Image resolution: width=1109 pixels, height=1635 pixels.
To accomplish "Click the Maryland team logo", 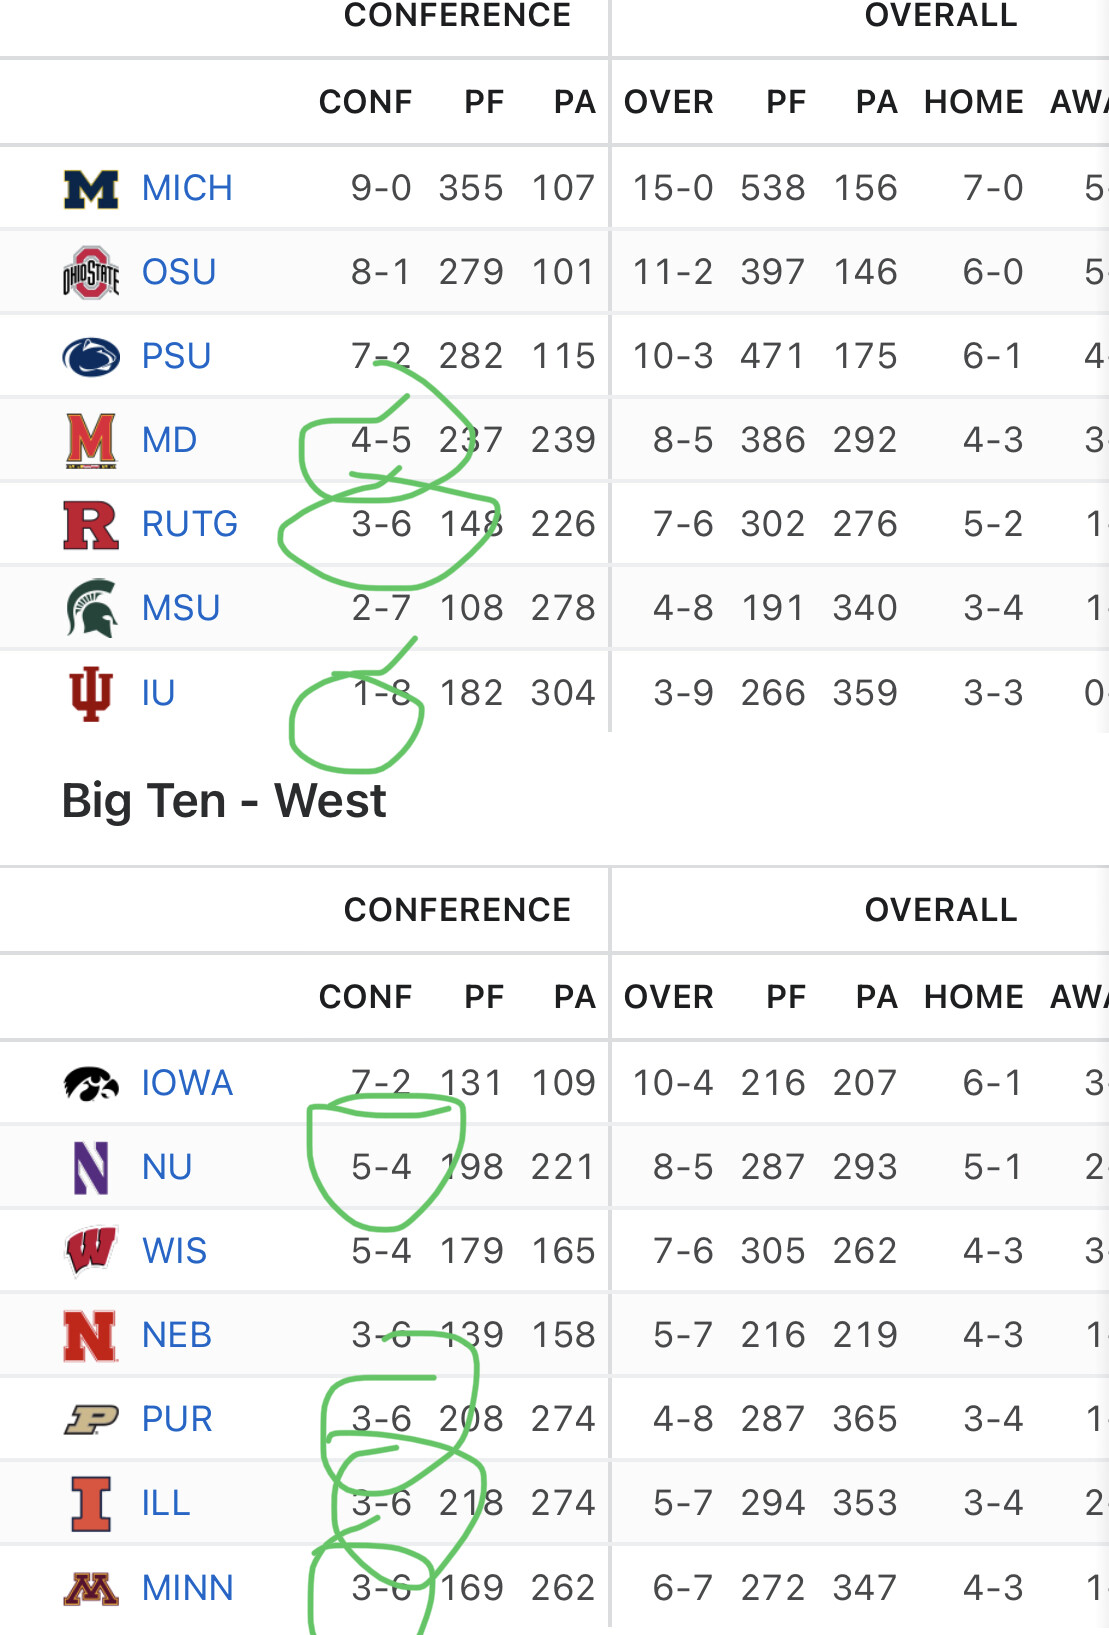I will click(x=91, y=440).
